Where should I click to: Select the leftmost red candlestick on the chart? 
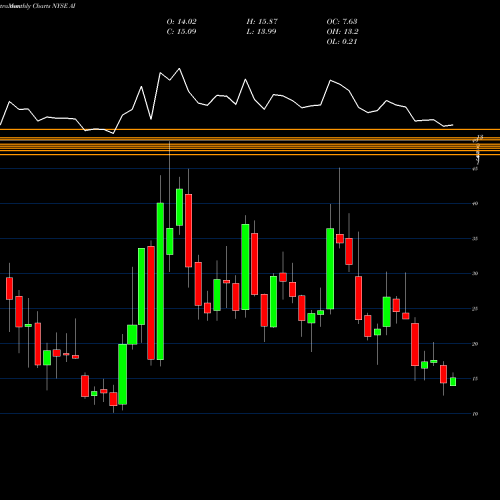tap(9, 288)
